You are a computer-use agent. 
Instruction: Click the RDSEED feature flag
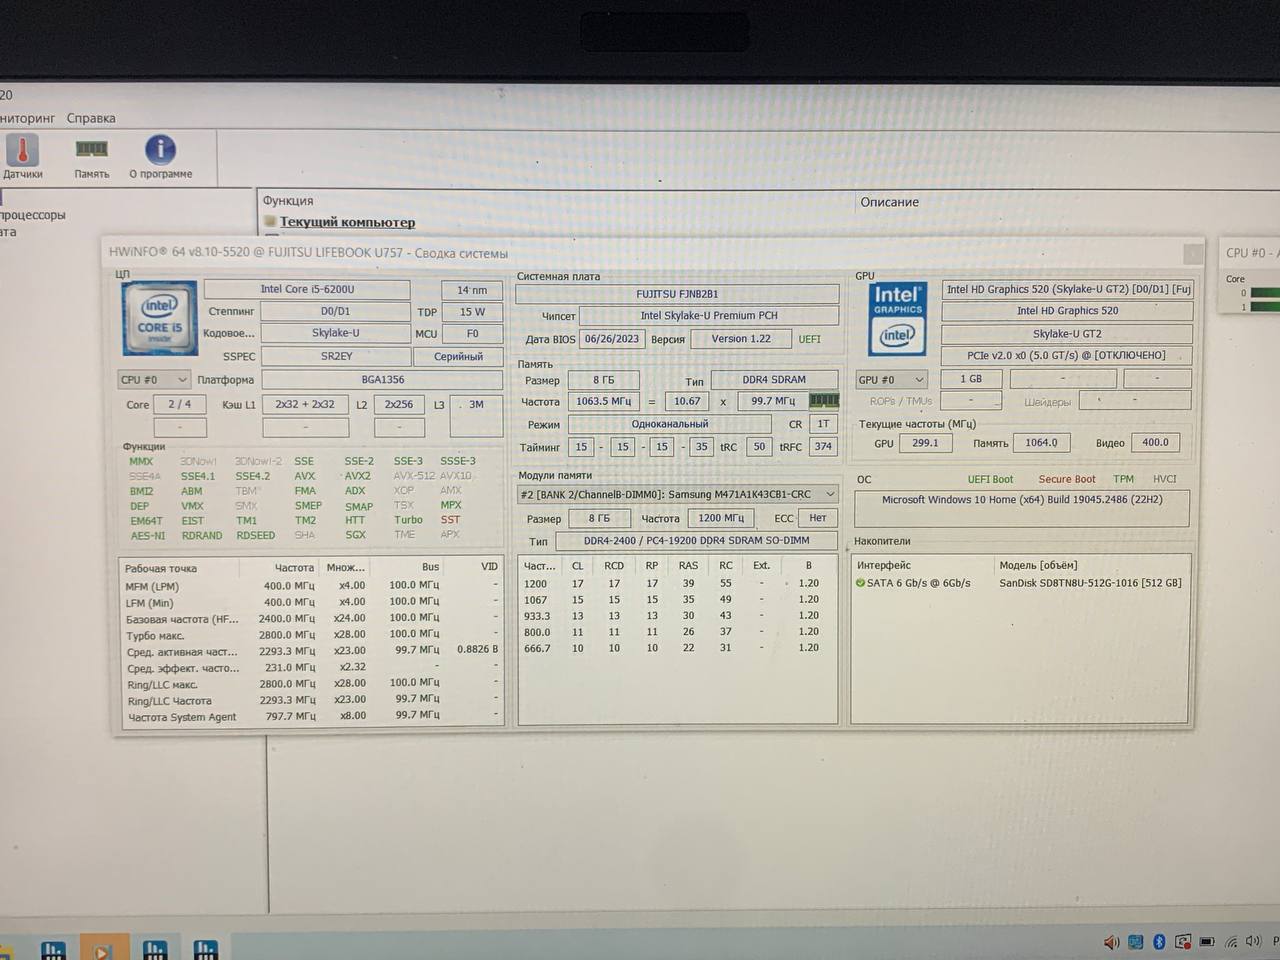coord(256,536)
